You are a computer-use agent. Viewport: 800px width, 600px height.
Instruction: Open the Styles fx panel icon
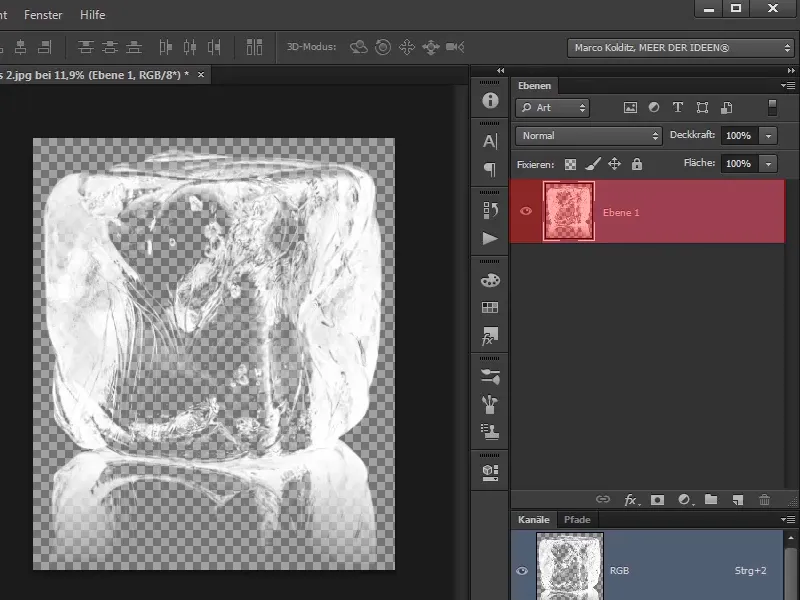490,336
